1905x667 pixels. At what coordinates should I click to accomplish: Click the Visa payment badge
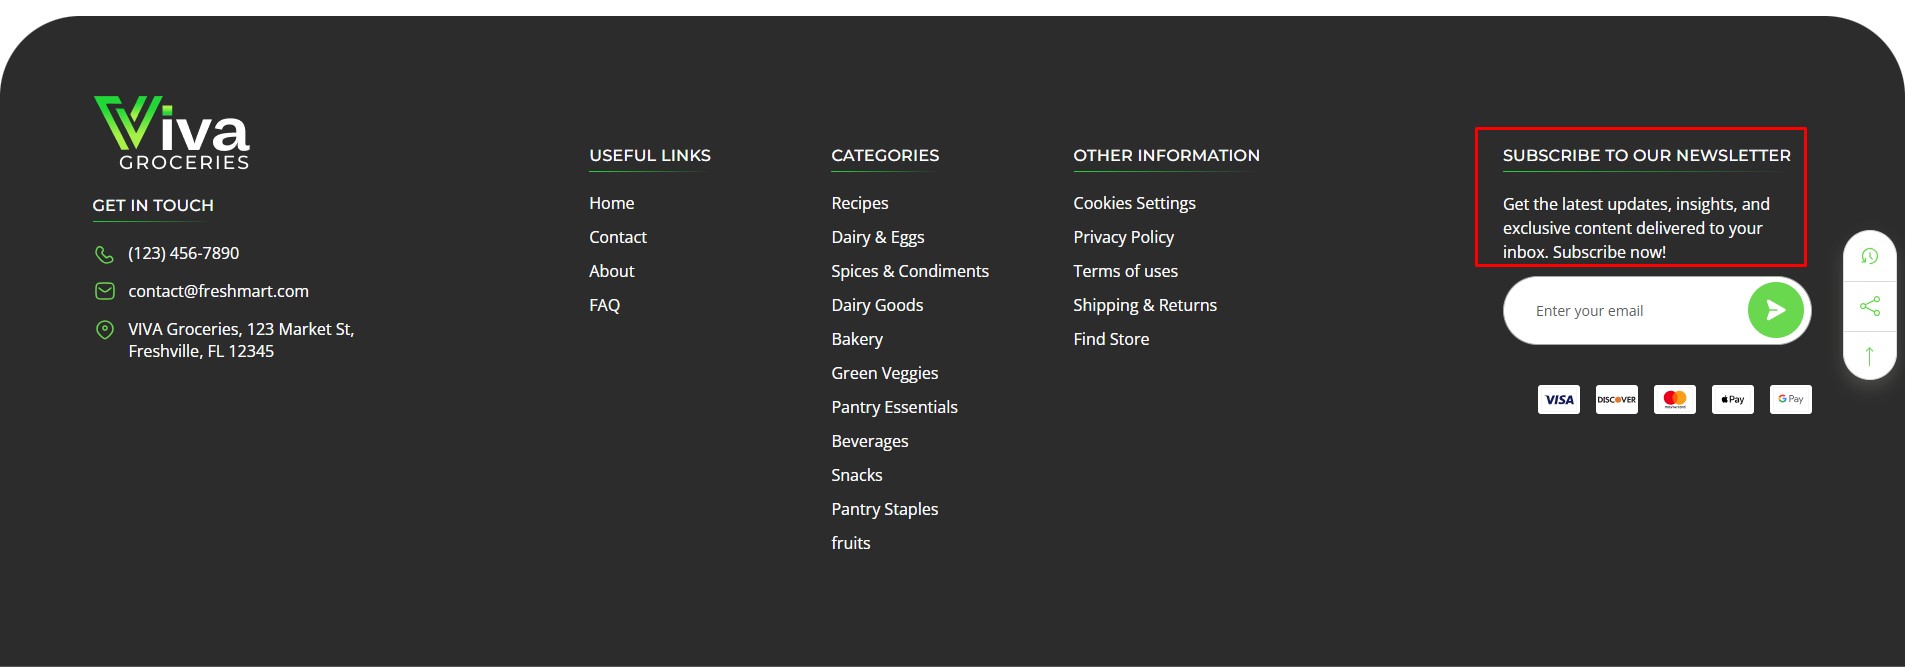click(1558, 399)
